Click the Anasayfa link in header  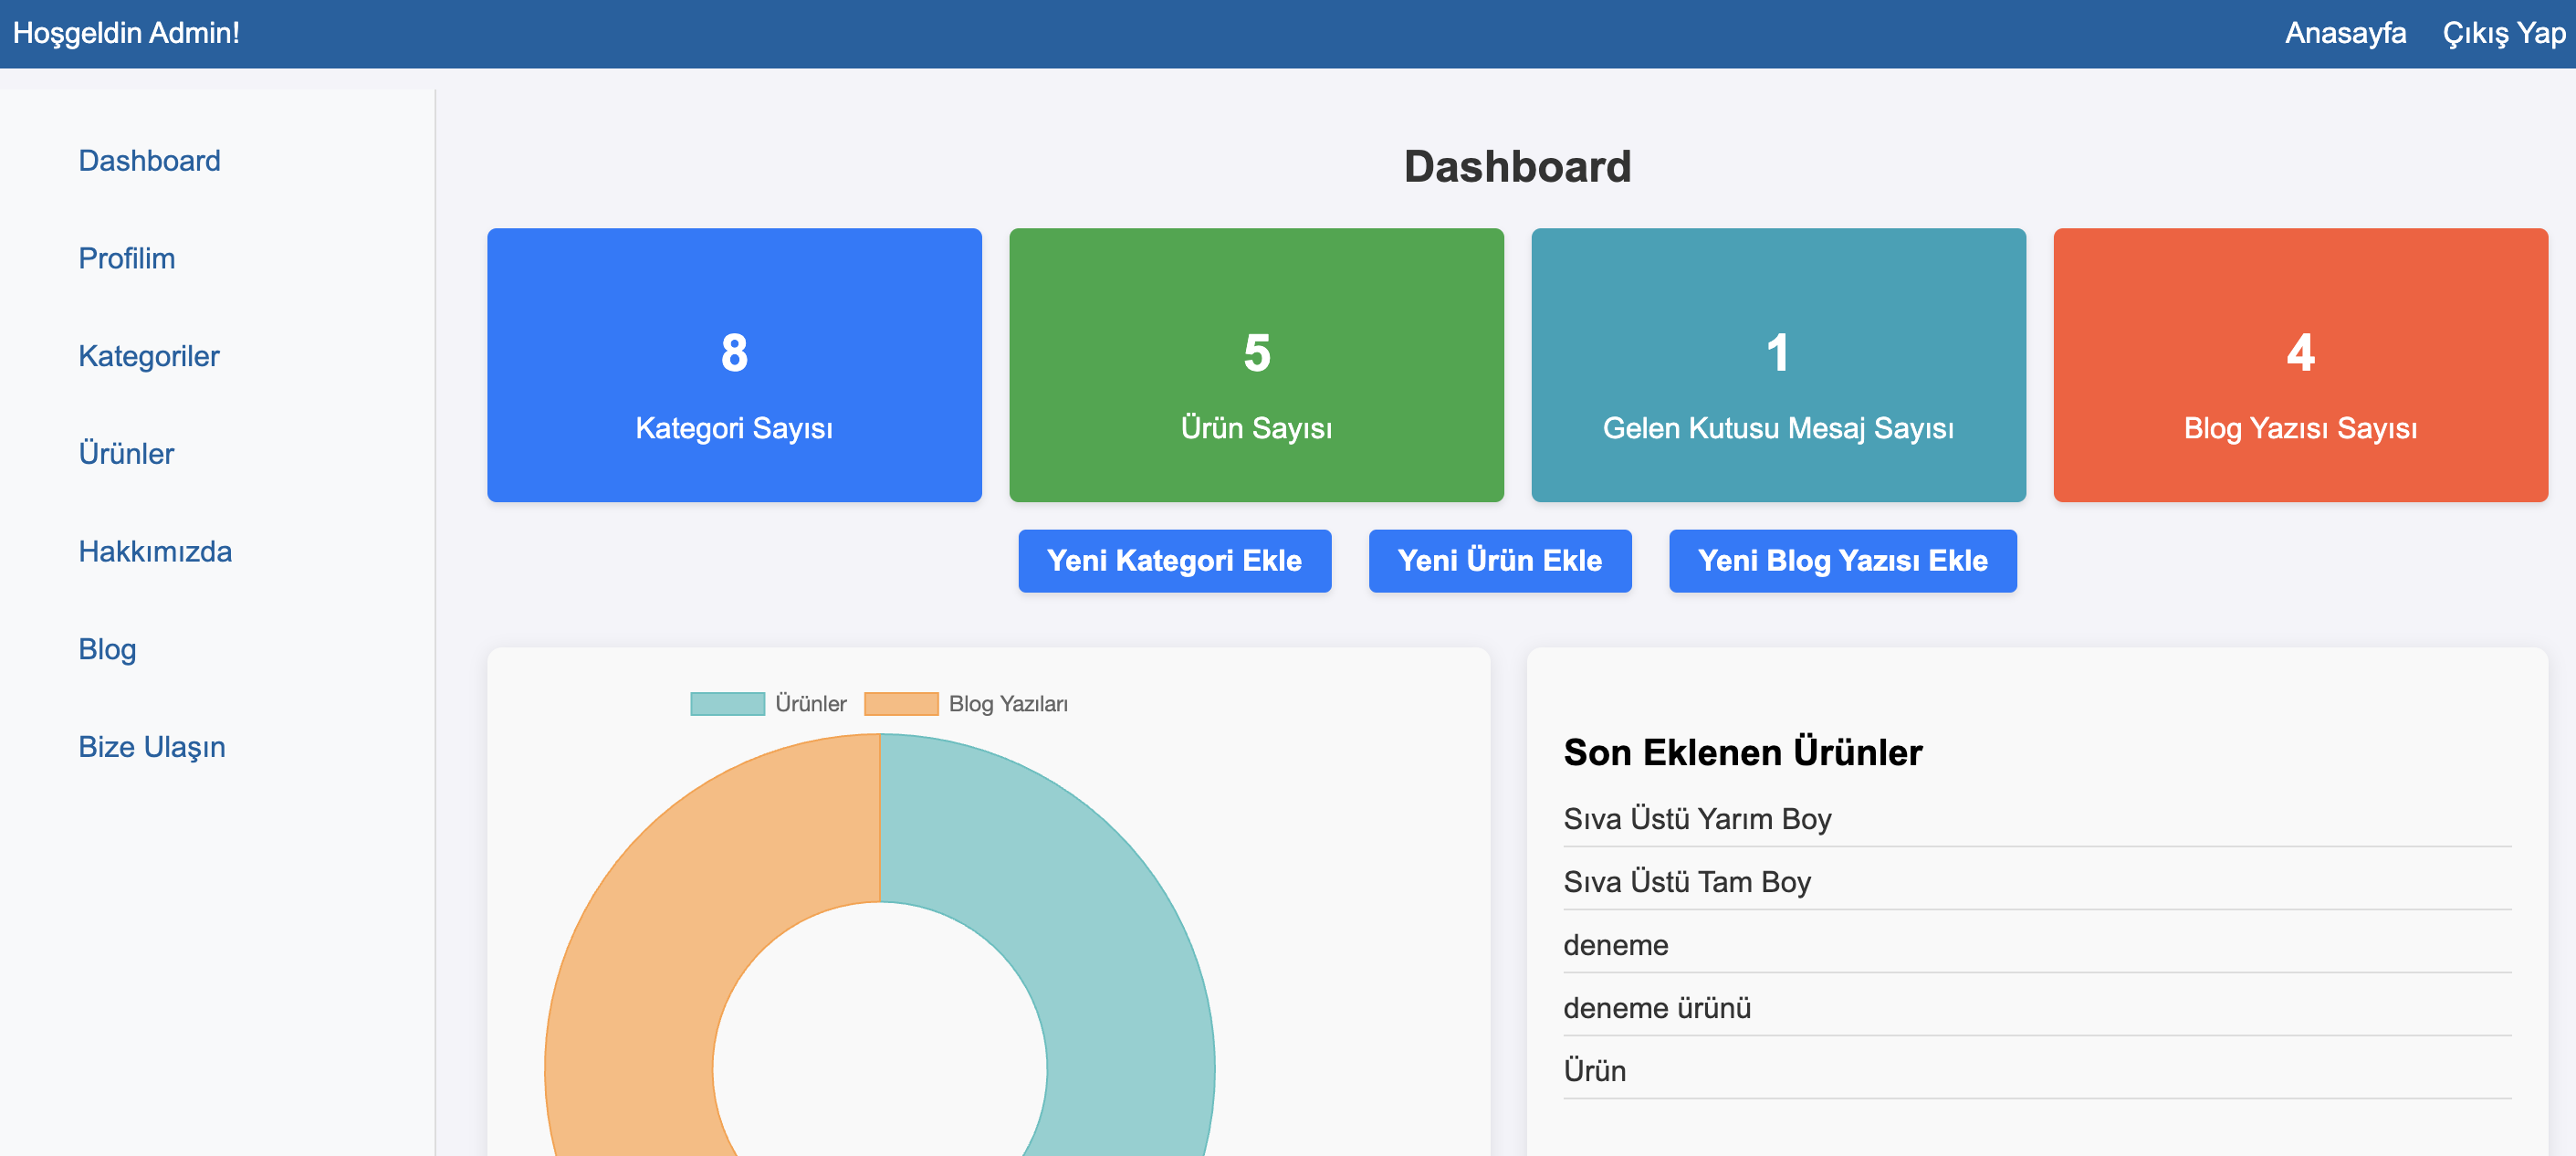2345,33
